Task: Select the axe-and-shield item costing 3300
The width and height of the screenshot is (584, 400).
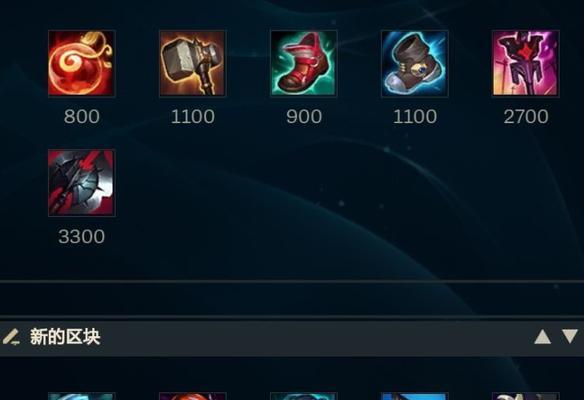Action: 82,183
